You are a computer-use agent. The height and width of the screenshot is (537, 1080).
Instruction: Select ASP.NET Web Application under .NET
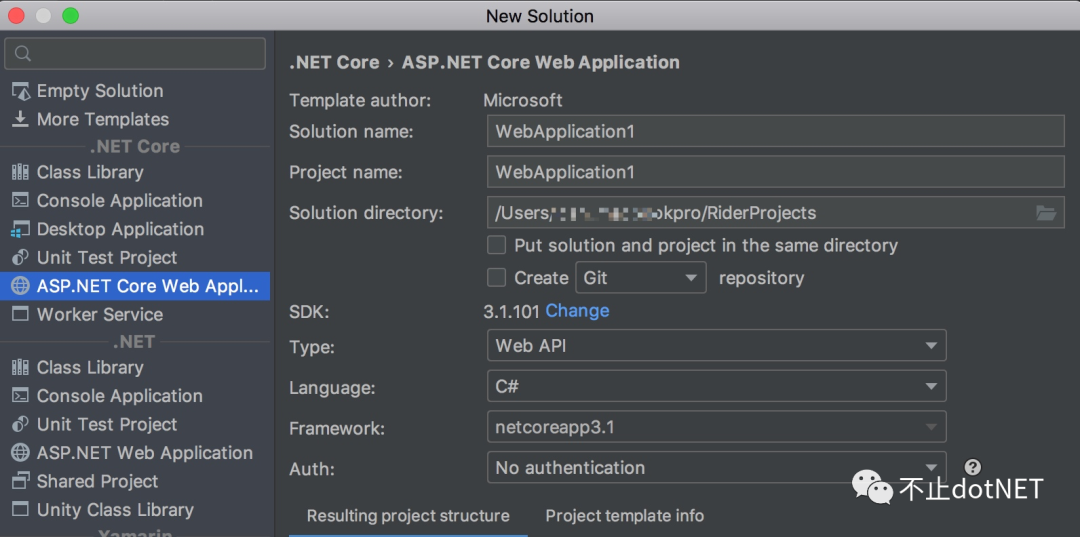tap(144, 453)
